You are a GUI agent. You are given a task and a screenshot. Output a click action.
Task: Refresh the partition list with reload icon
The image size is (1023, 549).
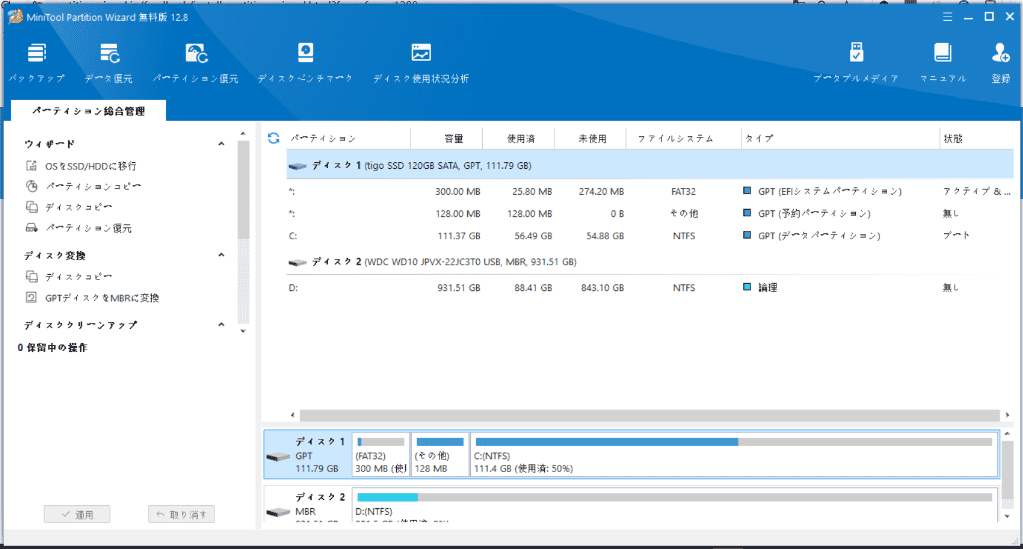click(x=273, y=138)
